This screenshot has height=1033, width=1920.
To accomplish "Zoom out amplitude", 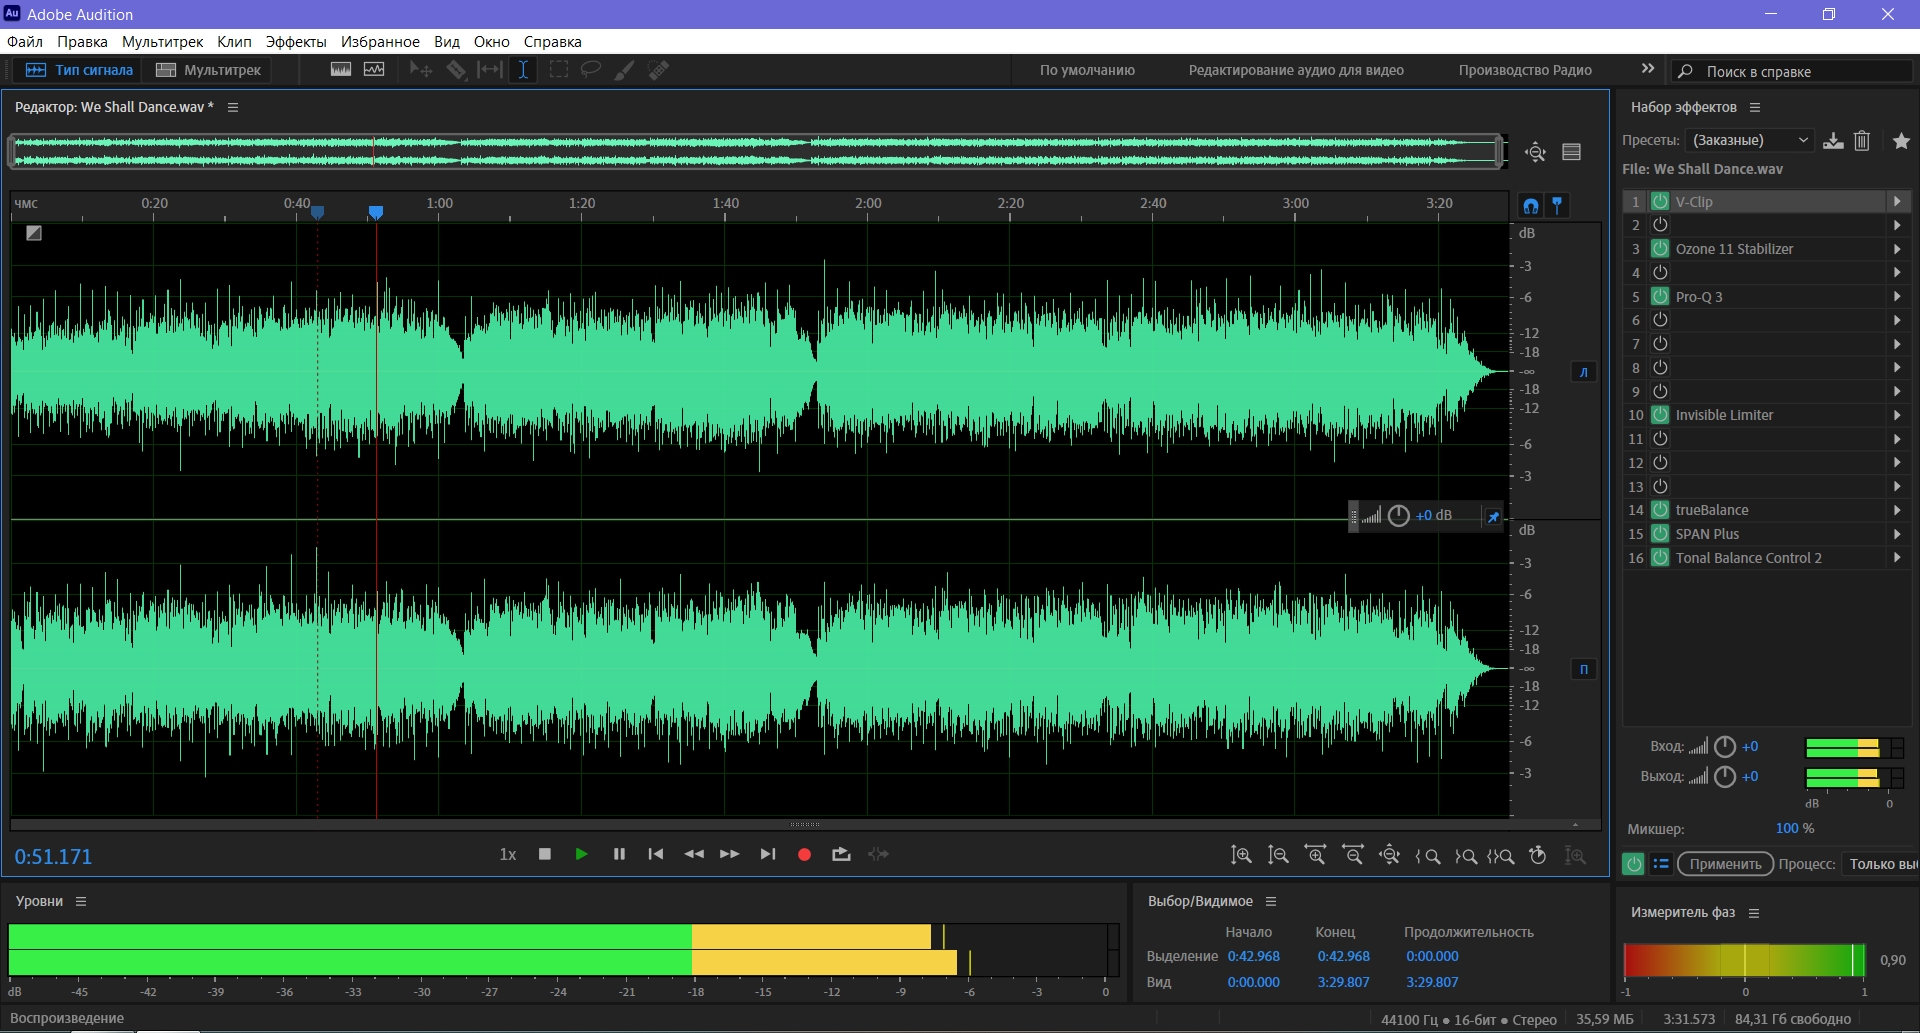I will [x=1278, y=855].
